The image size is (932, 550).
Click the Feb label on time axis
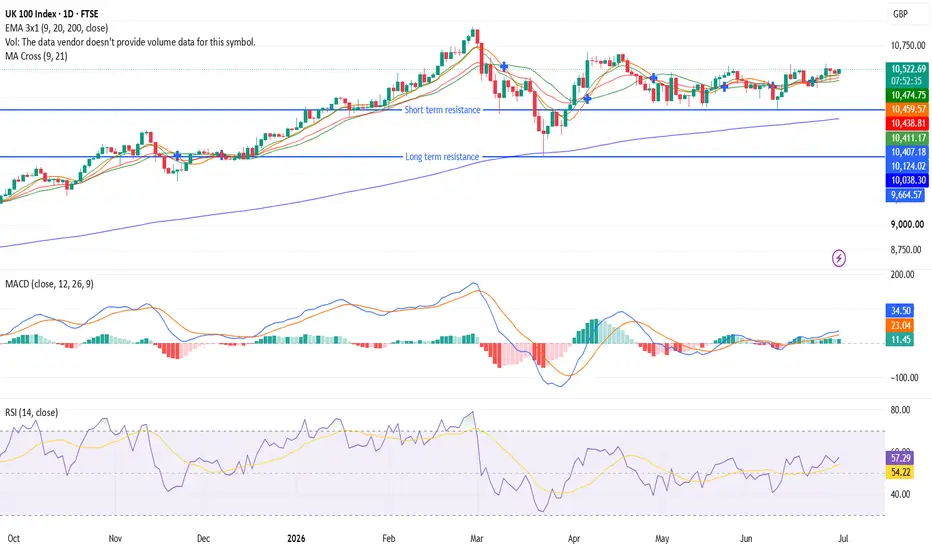pos(389,539)
